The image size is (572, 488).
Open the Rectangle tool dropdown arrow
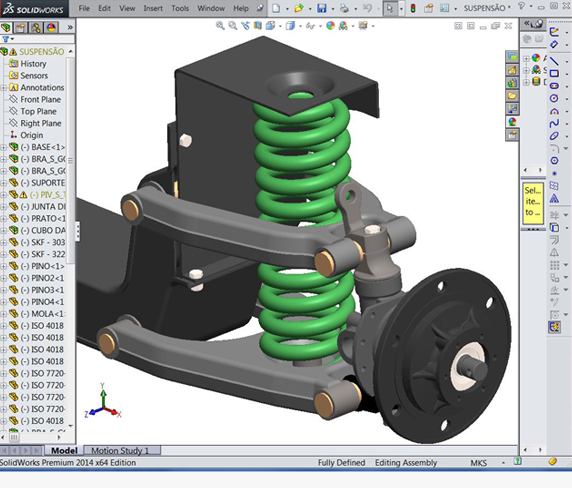coord(567,74)
